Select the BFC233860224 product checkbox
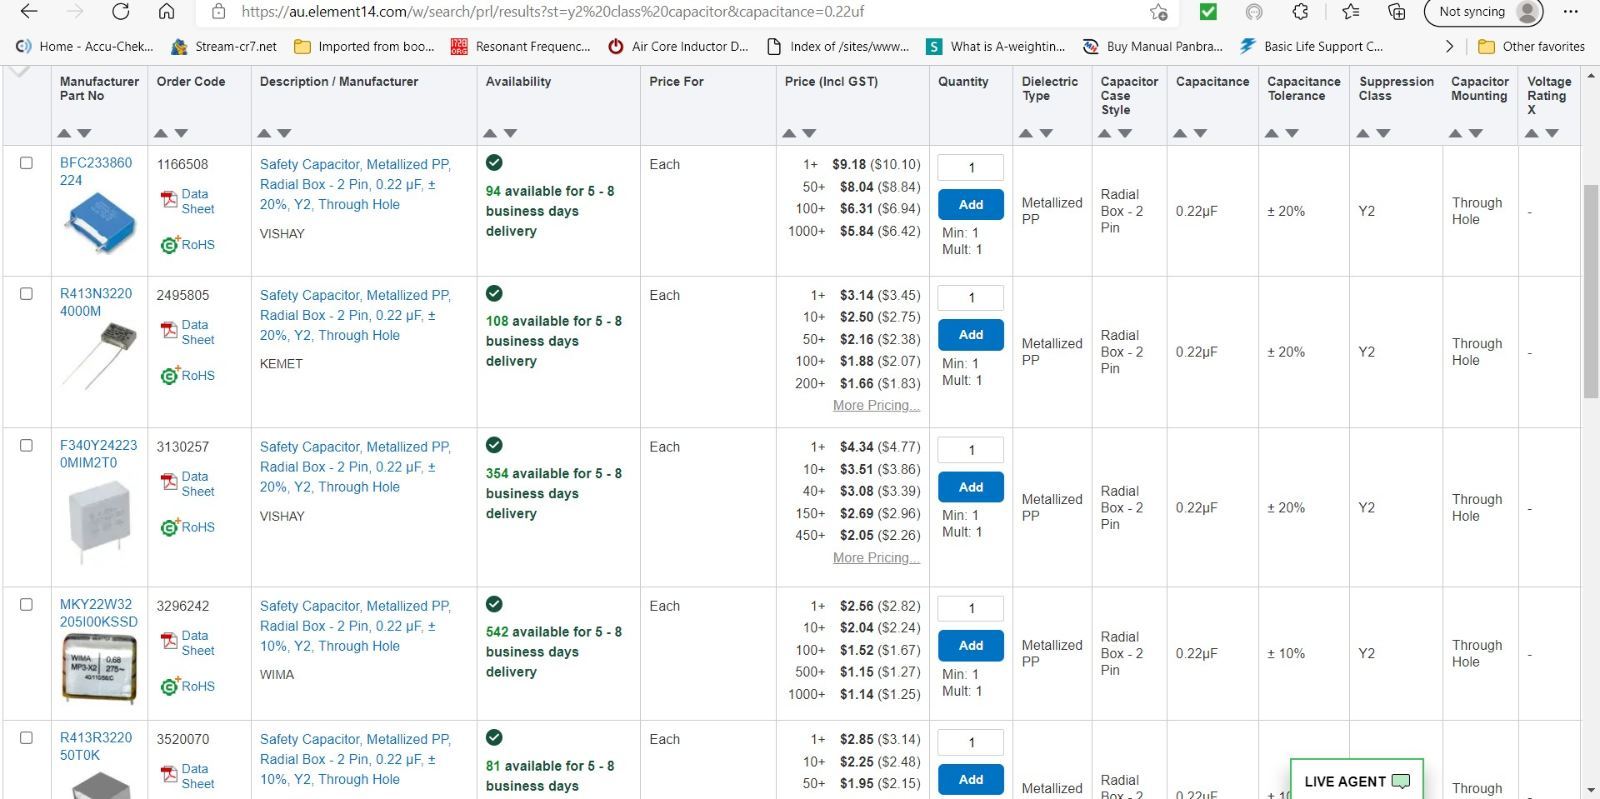The image size is (1600, 799). [x=26, y=163]
